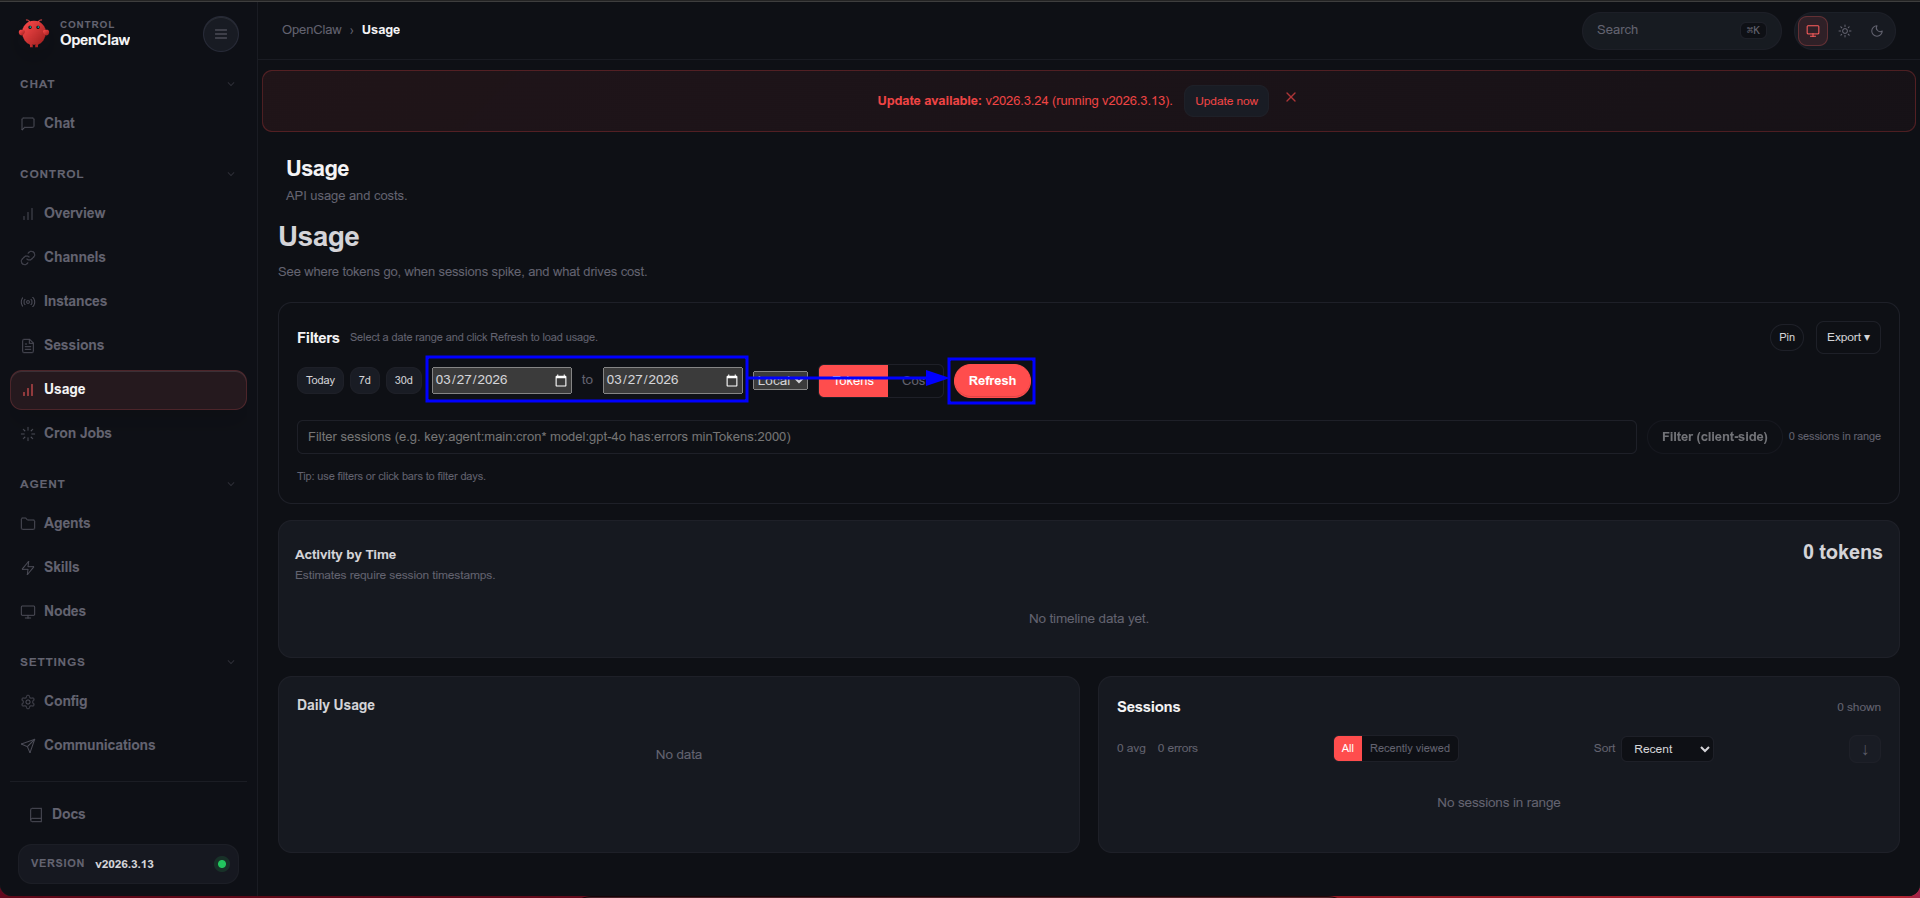The width and height of the screenshot is (1920, 898).
Task: Open the Local timezone dropdown
Action: point(780,381)
